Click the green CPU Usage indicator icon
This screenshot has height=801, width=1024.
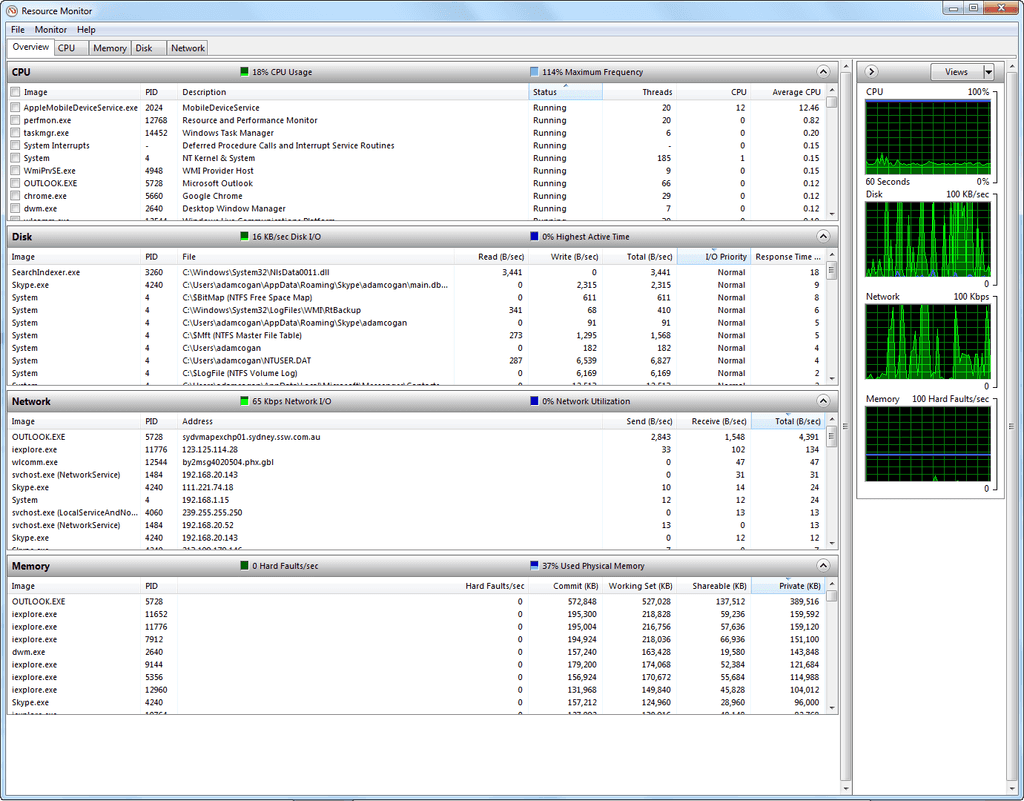(x=243, y=71)
